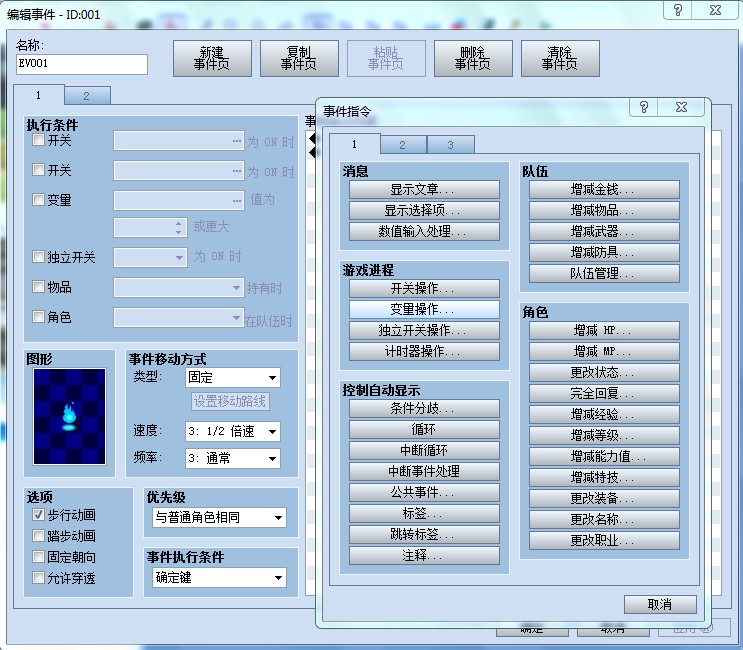This screenshot has height=650, width=743.
Task: Click the 中断事件处理 command button
Action: point(424,471)
